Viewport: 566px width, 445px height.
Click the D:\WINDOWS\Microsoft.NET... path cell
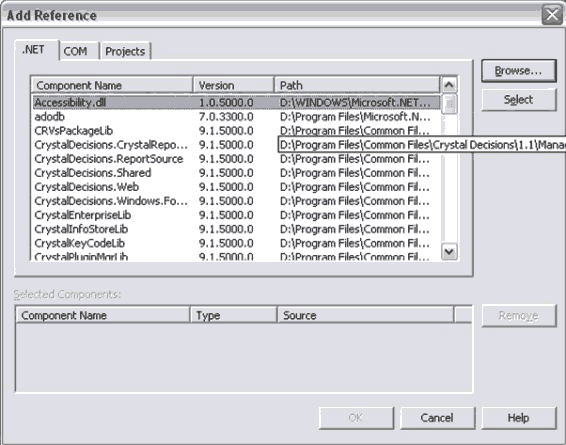tap(355, 102)
